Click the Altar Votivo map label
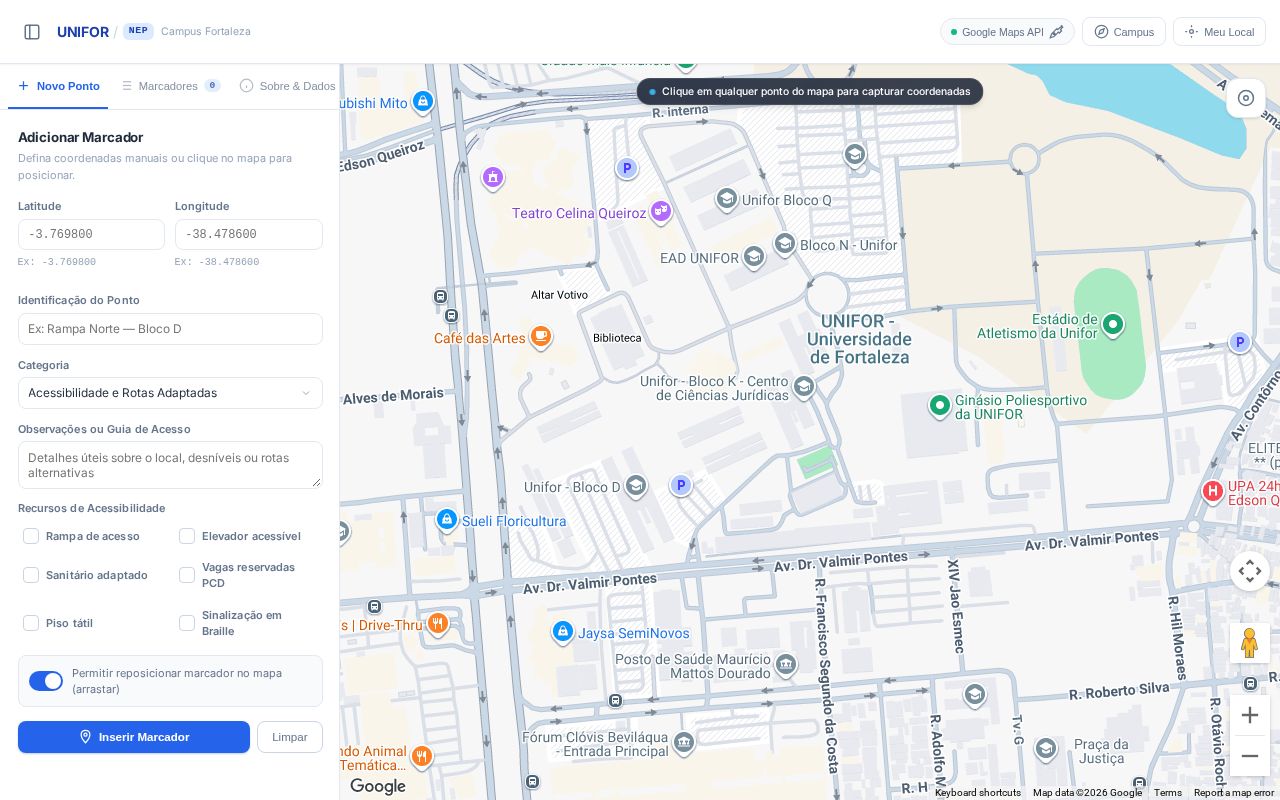Viewport: 1280px width, 800px height. (559, 295)
